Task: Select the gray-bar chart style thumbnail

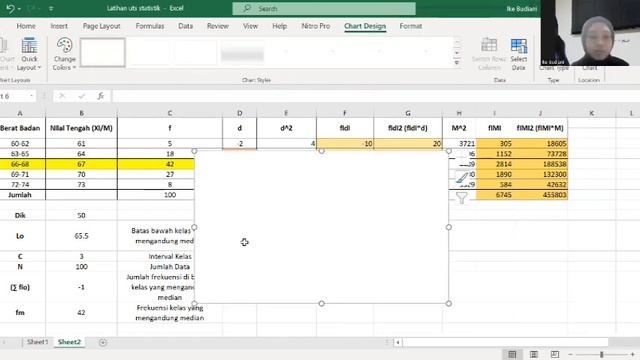Action: point(242,53)
